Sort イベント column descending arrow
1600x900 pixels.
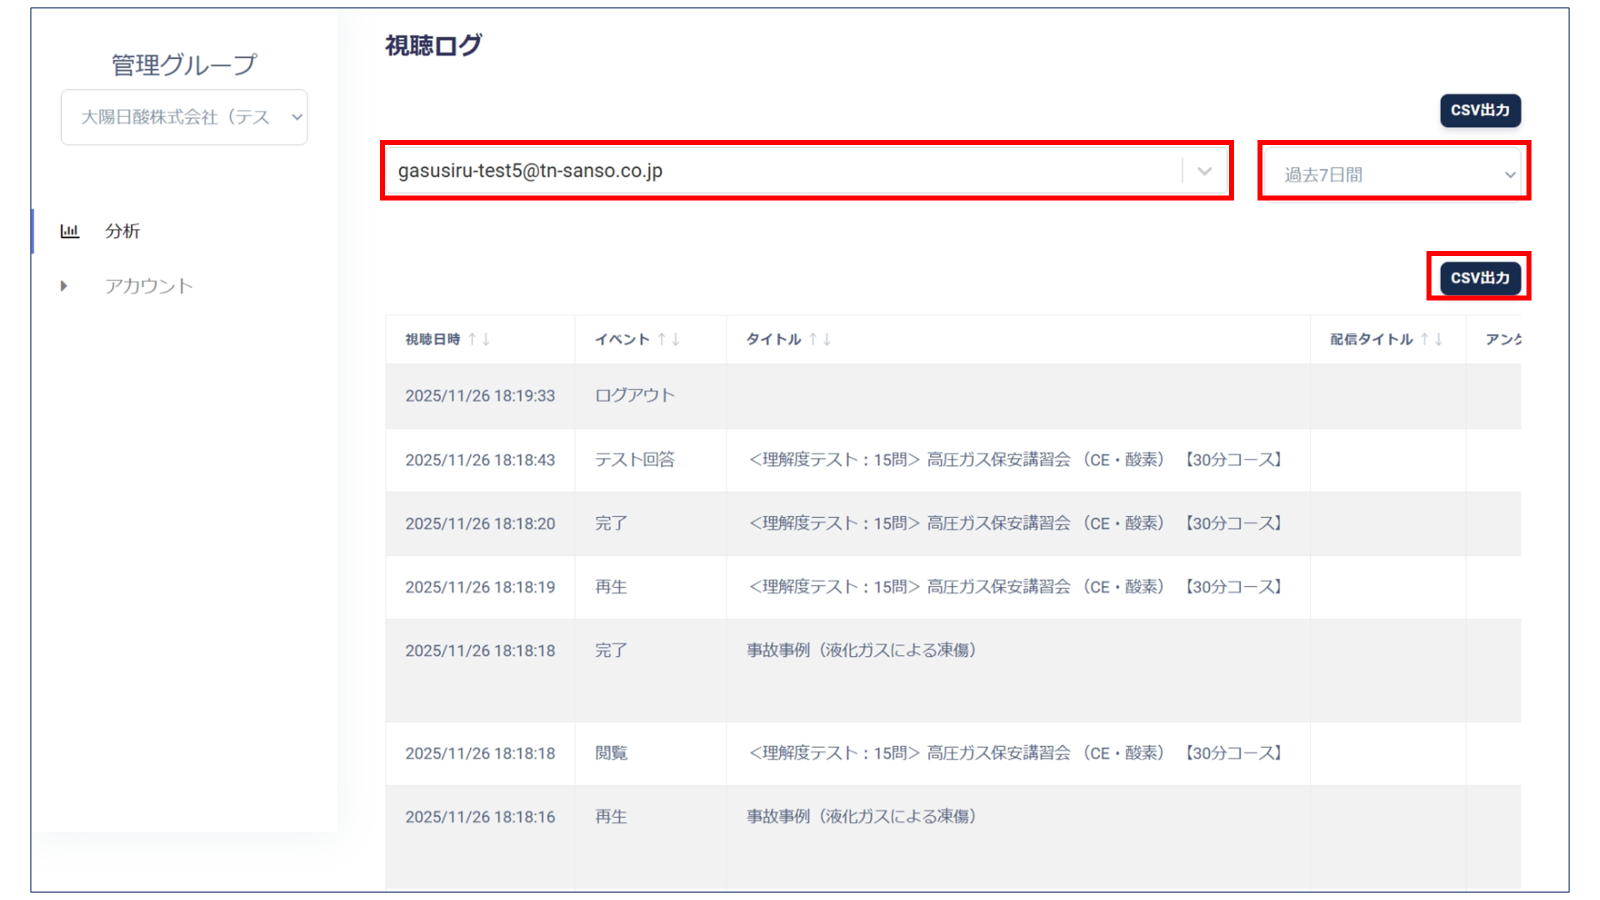pyautogui.click(x=676, y=339)
